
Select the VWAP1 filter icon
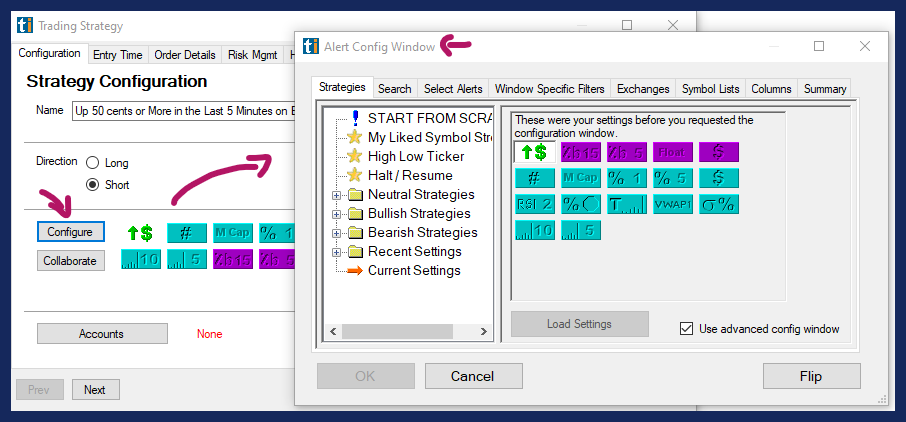tap(672, 205)
